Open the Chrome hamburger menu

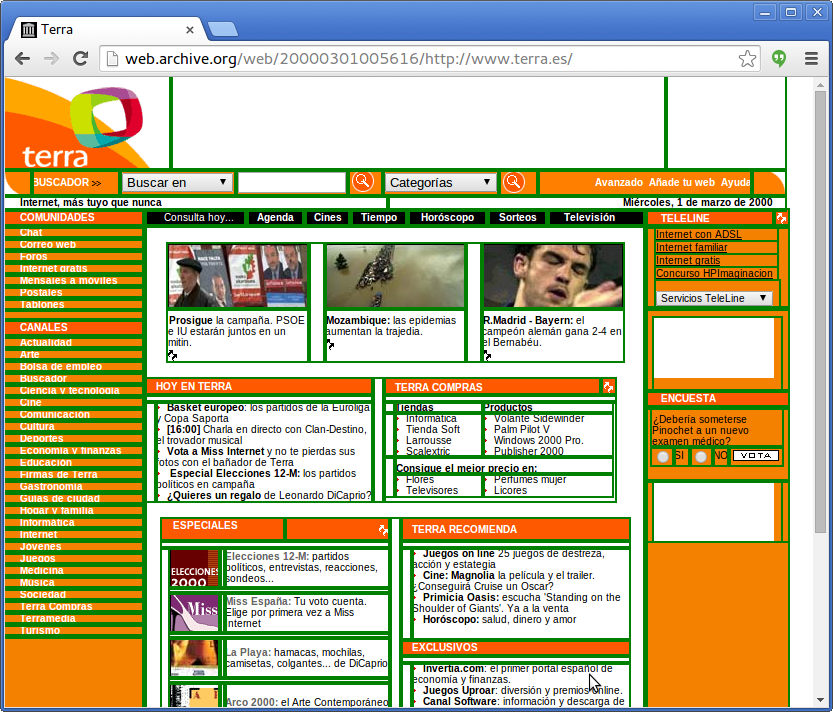tap(811, 58)
